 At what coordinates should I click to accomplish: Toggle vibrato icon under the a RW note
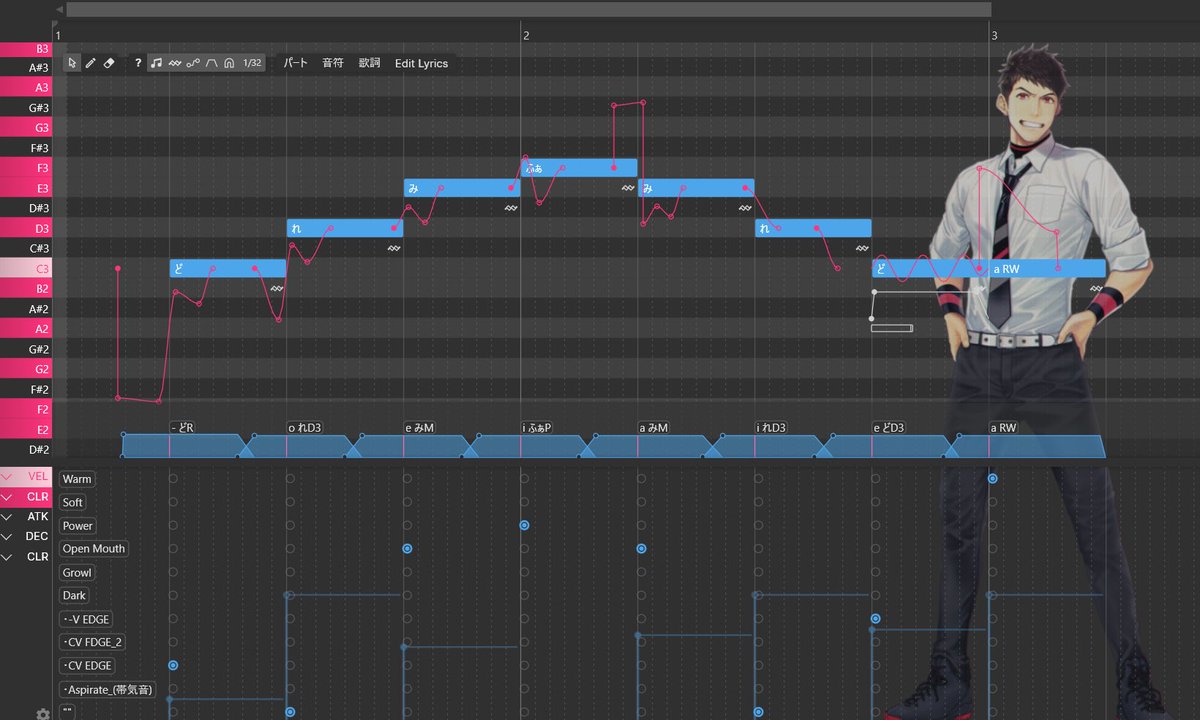1097,288
